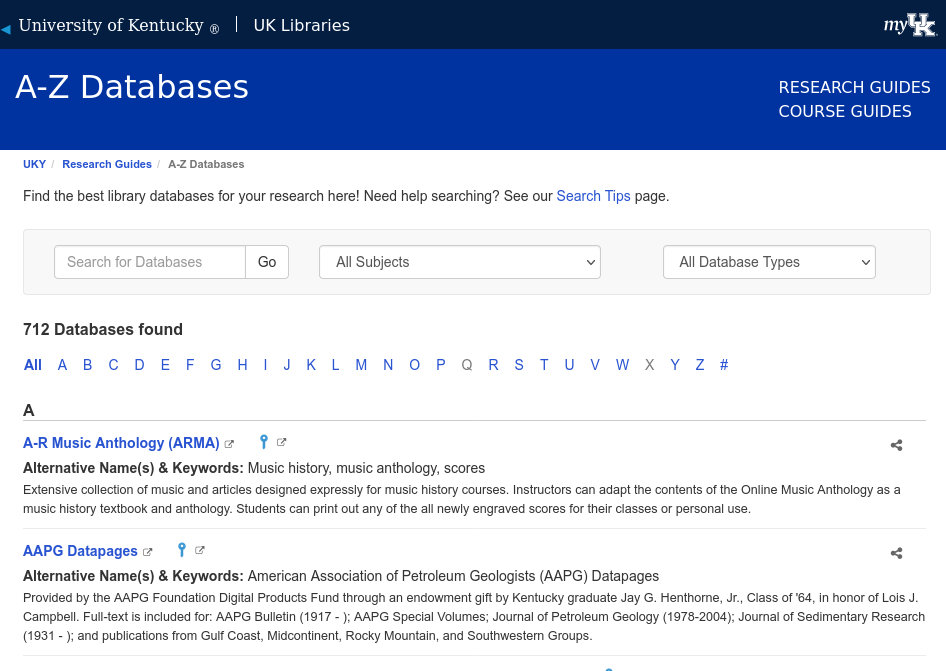The width and height of the screenshot is (946, 671).
Task: Open the Search Tips page link
Action: (593, 196)
